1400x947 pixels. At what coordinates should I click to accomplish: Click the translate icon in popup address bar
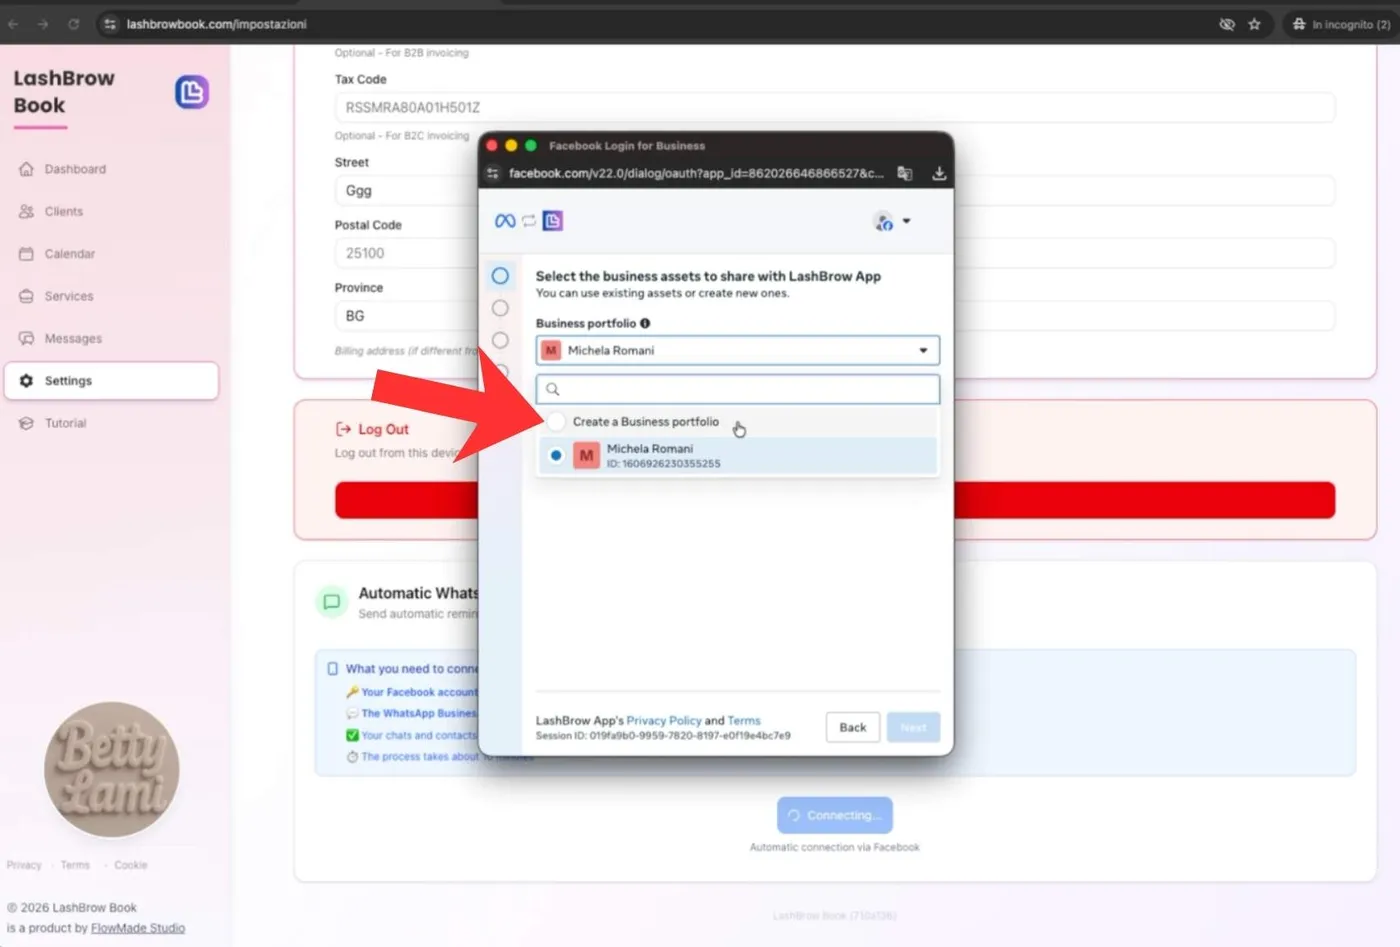click(x=905, y=173)
